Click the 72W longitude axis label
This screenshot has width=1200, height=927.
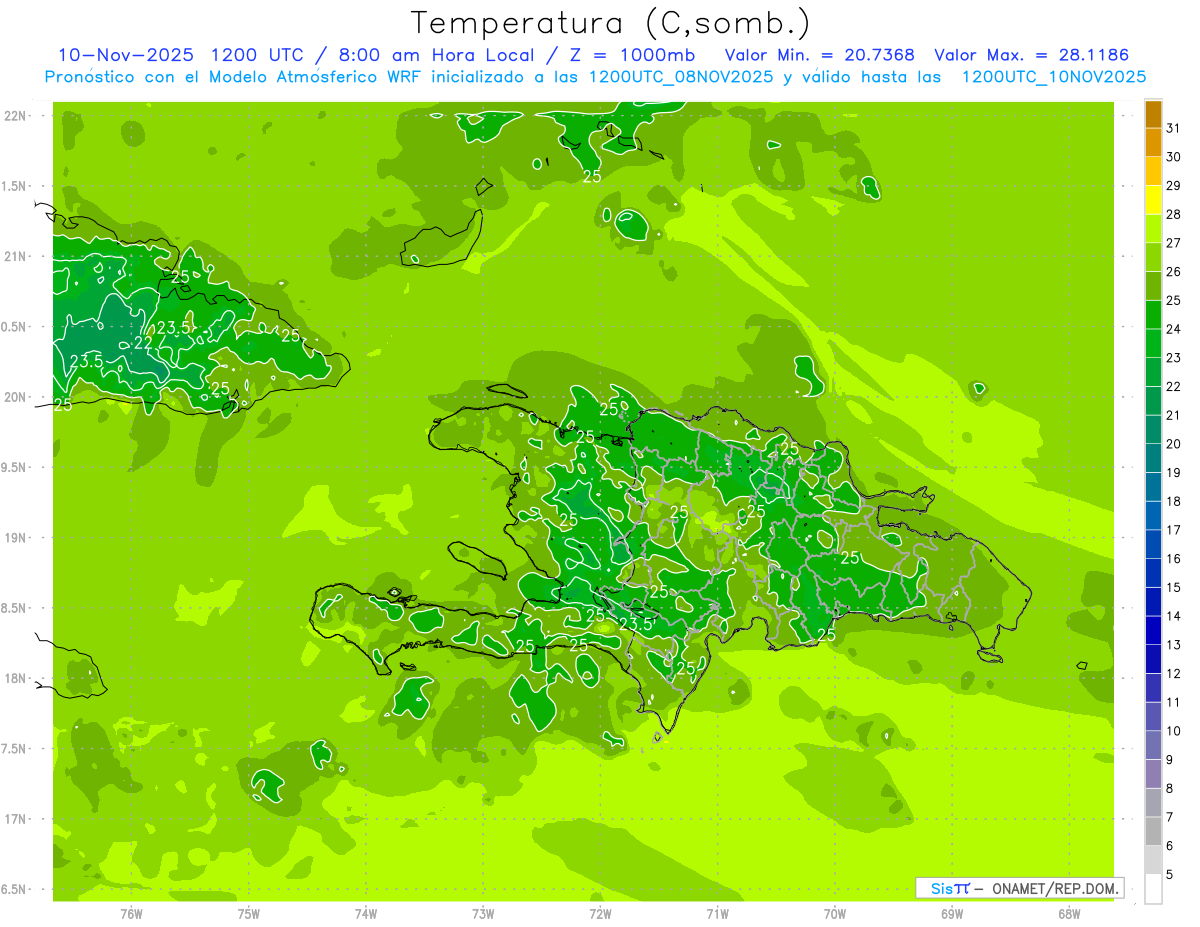[x=600, y=914]
